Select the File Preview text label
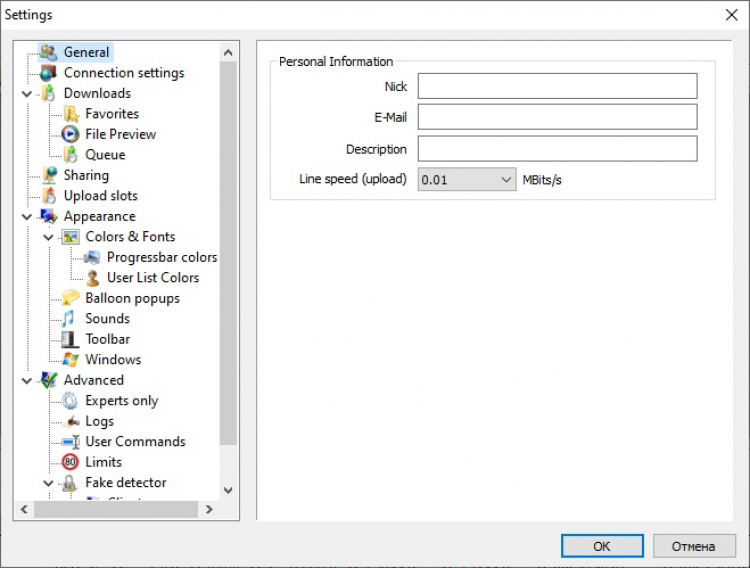Viewport: 750px width, 568px height. tap(121, 134)
